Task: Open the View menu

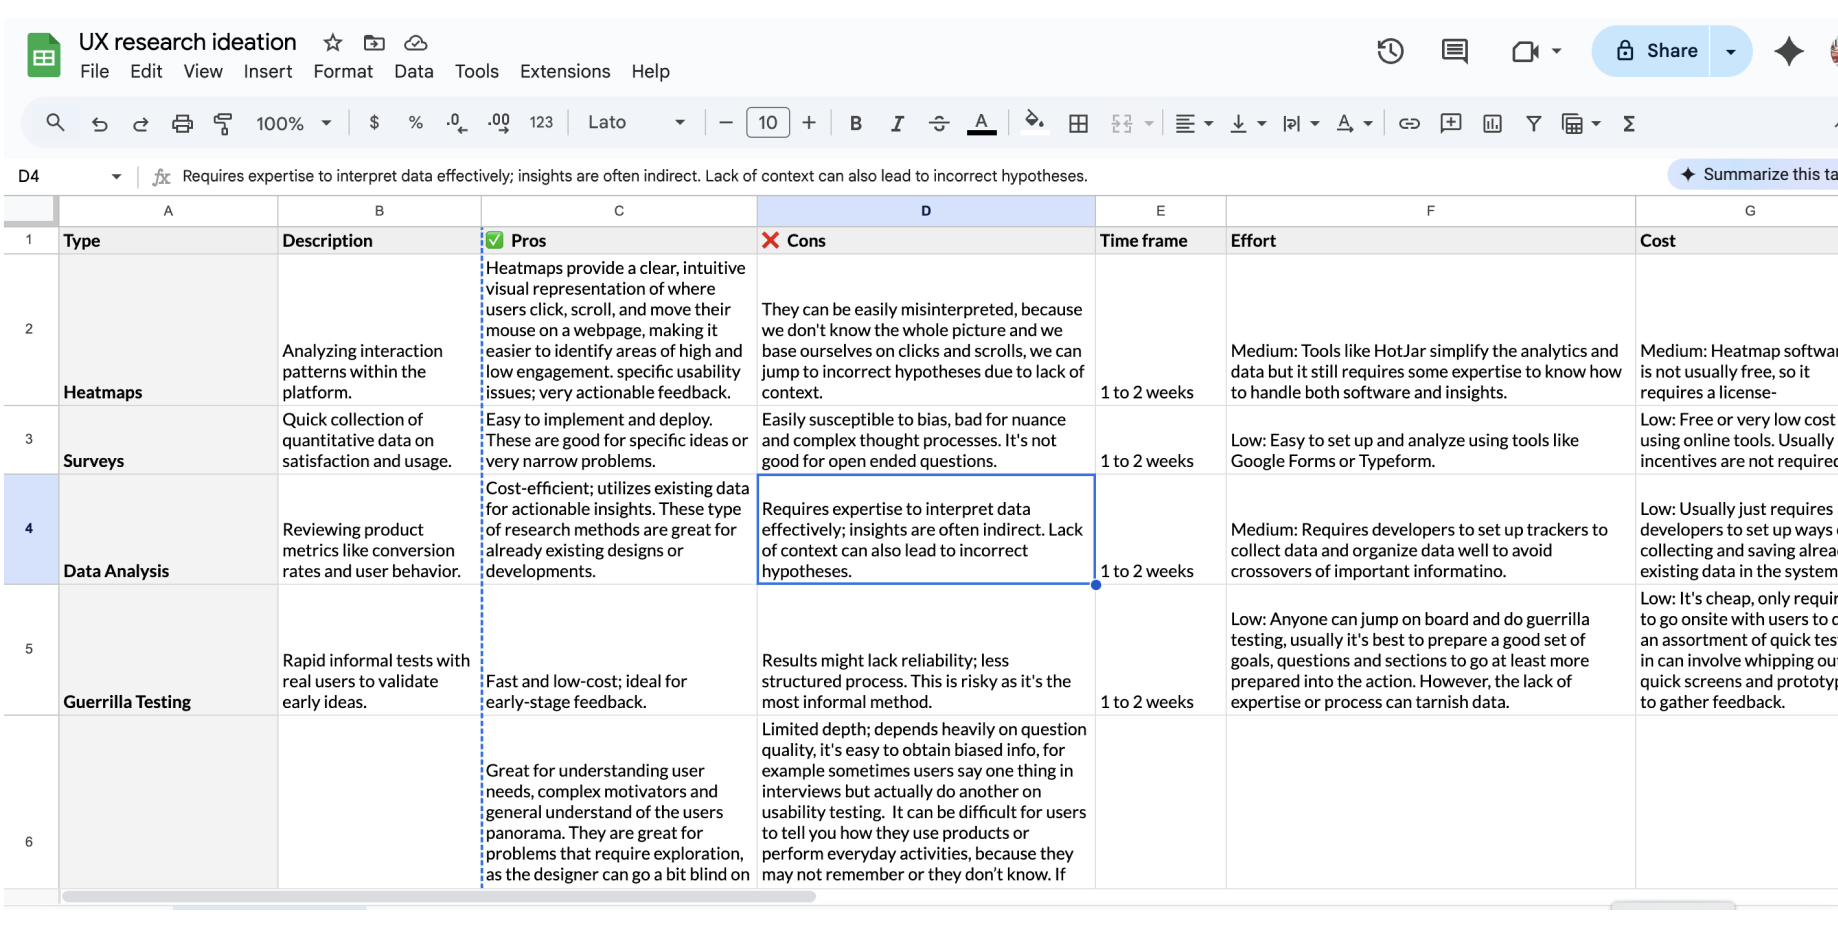Action: coord(203,71)
